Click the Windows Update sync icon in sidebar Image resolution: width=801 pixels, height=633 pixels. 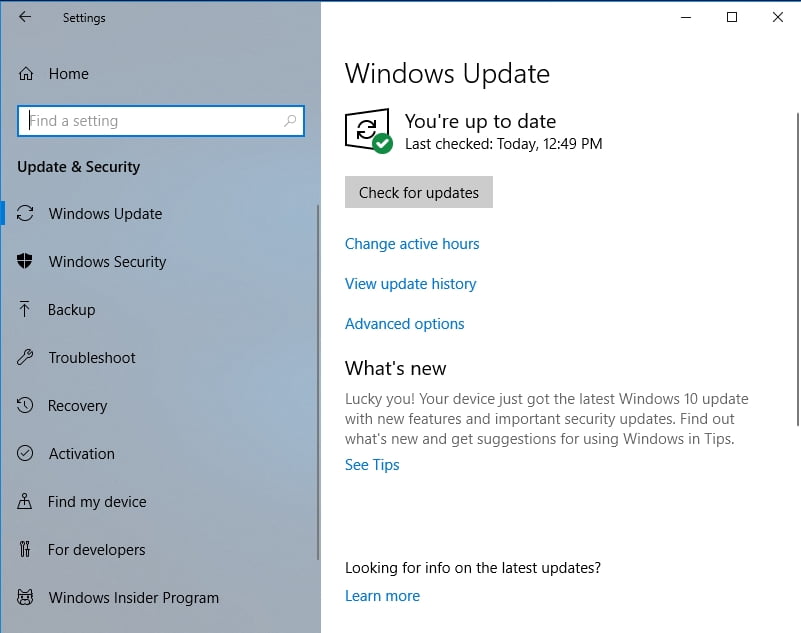pos(25,214)
